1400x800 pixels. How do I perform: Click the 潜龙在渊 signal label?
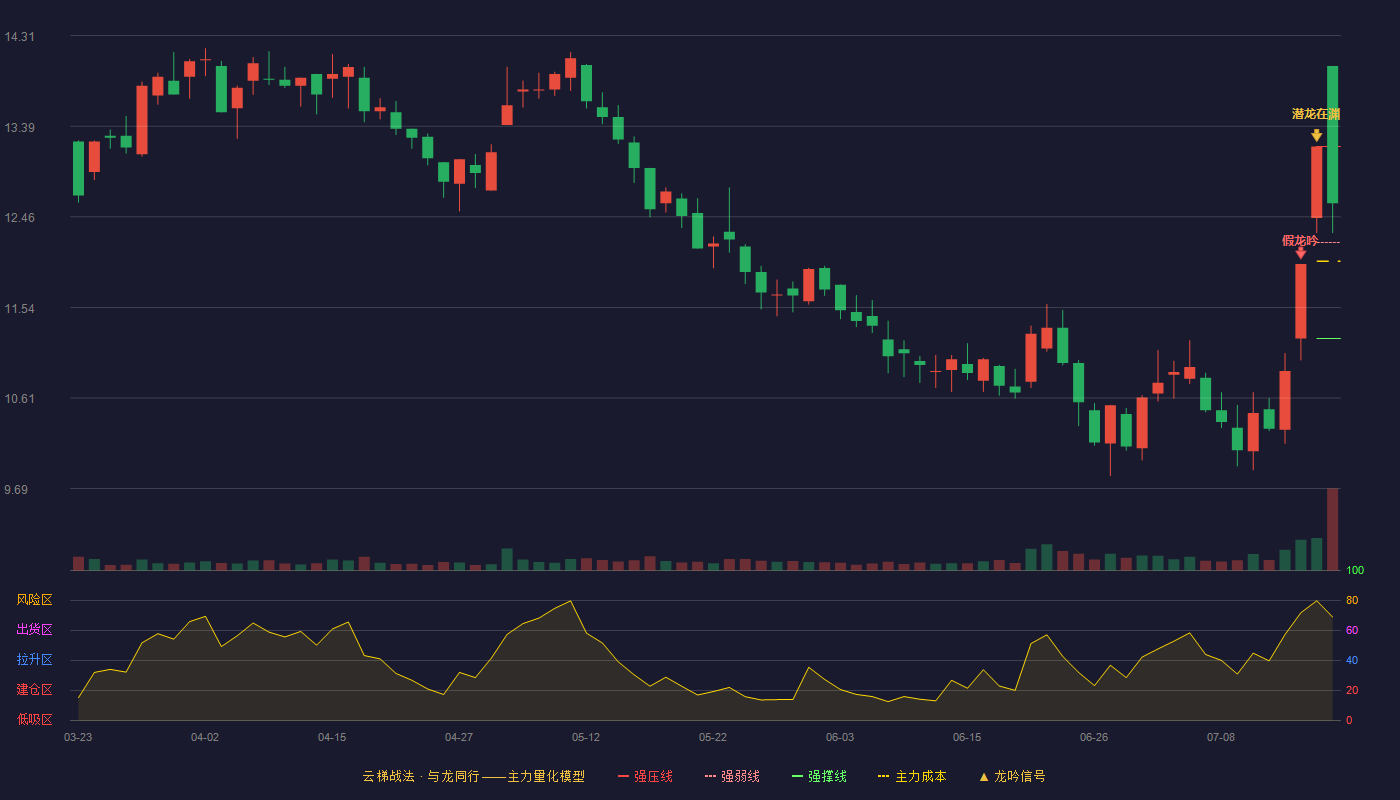[x=1316, y=114]
